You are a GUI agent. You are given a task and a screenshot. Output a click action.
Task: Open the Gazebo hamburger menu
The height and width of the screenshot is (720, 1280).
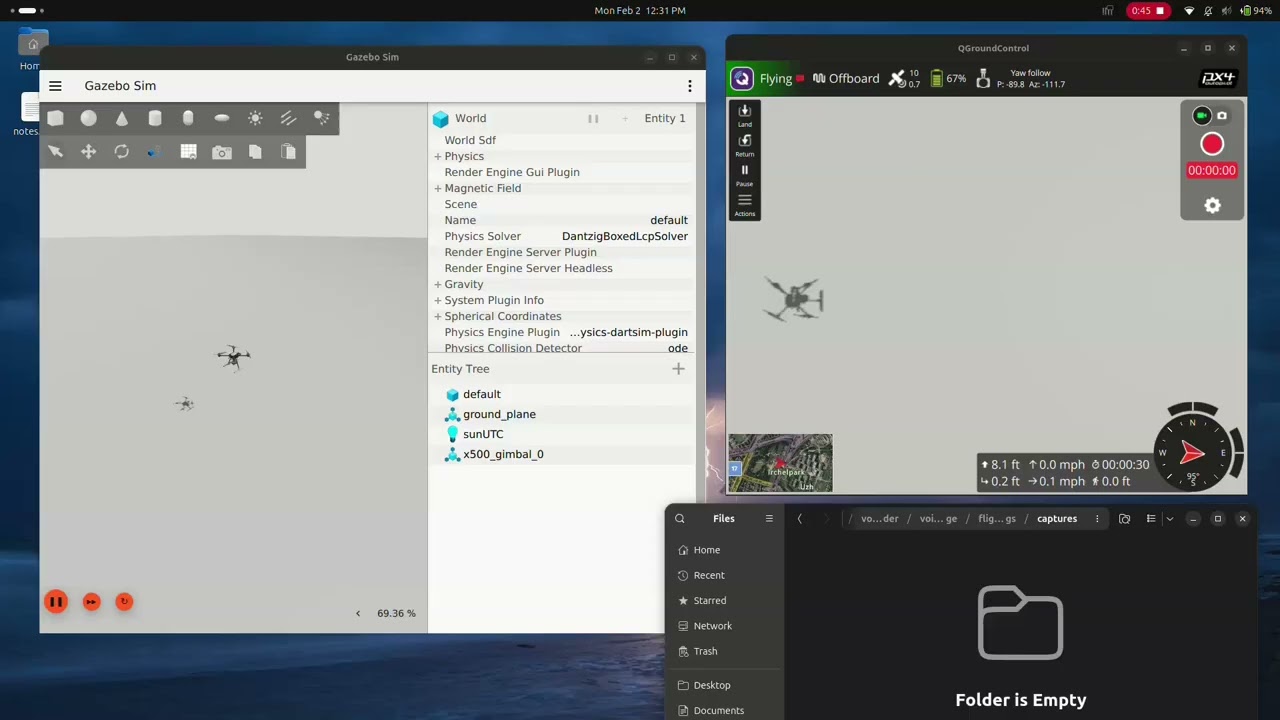click(55, 86)
